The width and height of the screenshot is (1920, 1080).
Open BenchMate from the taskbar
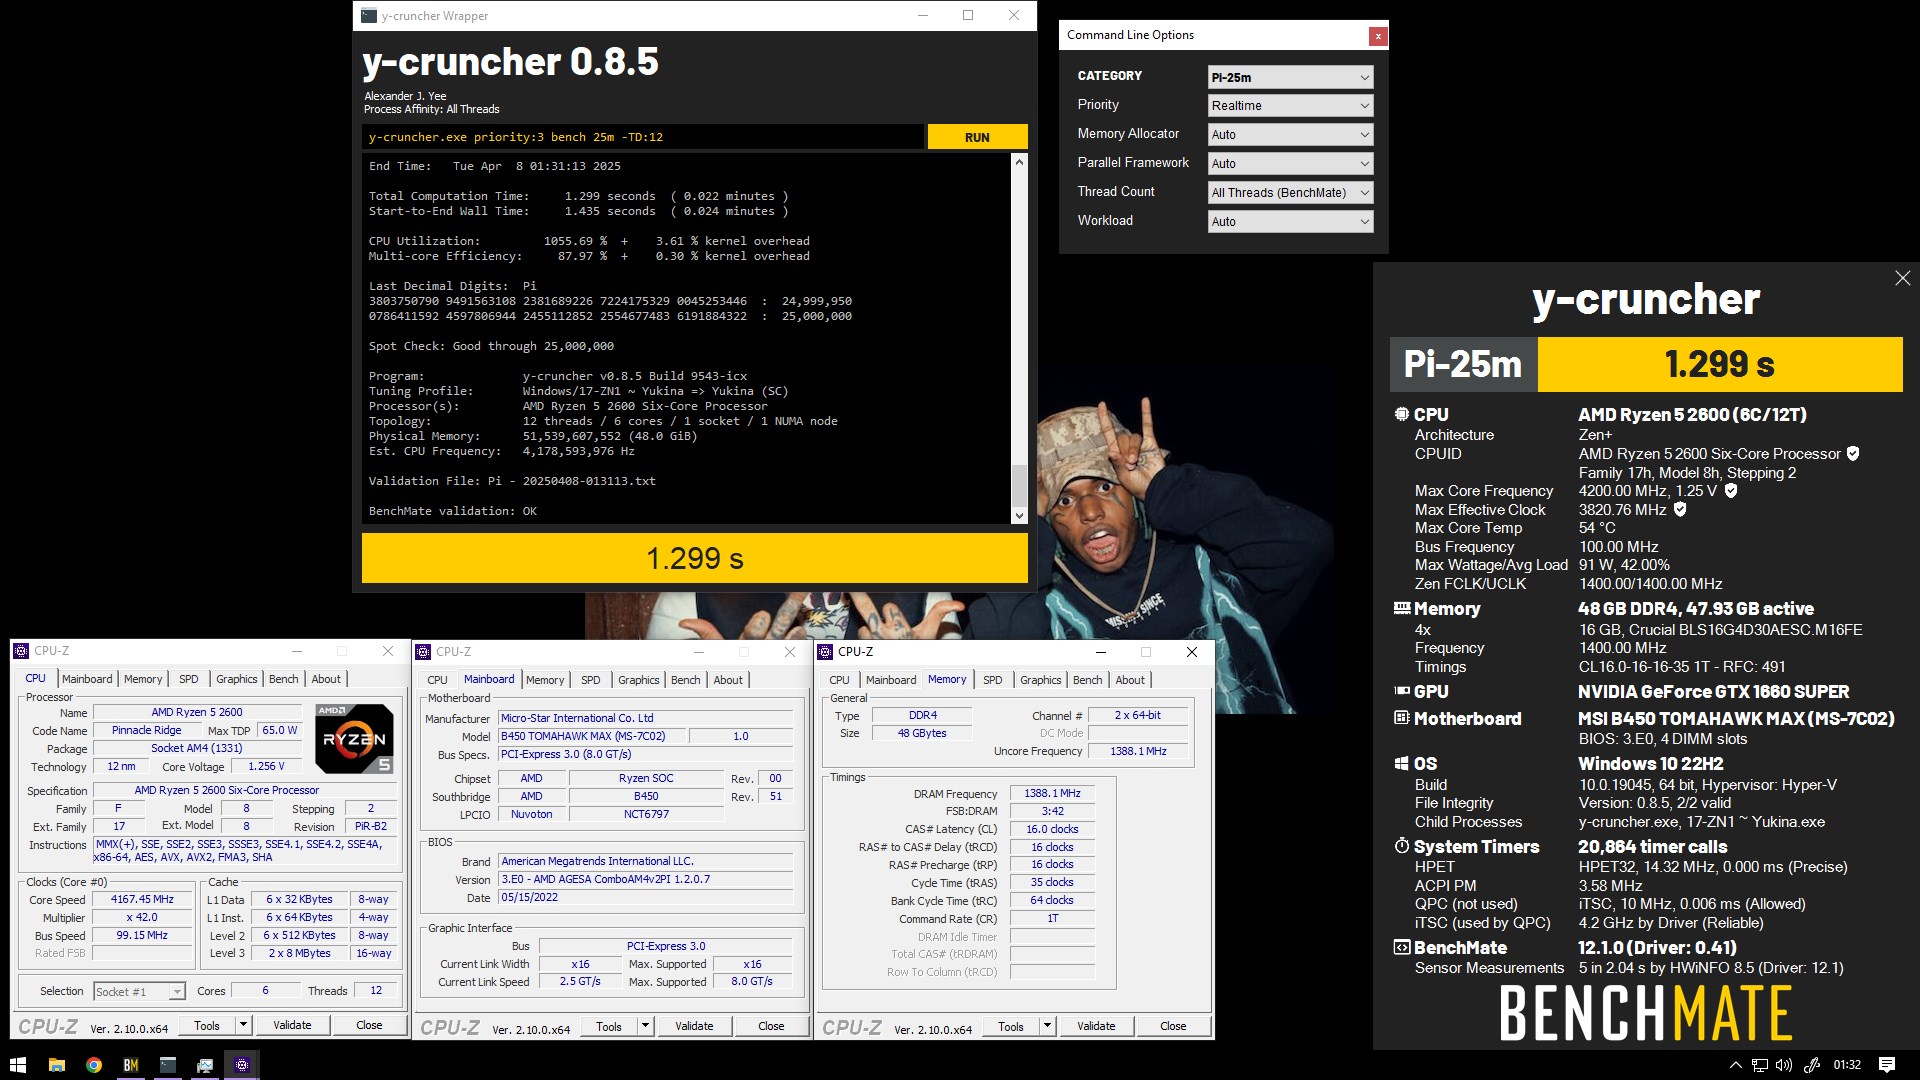130,1065
